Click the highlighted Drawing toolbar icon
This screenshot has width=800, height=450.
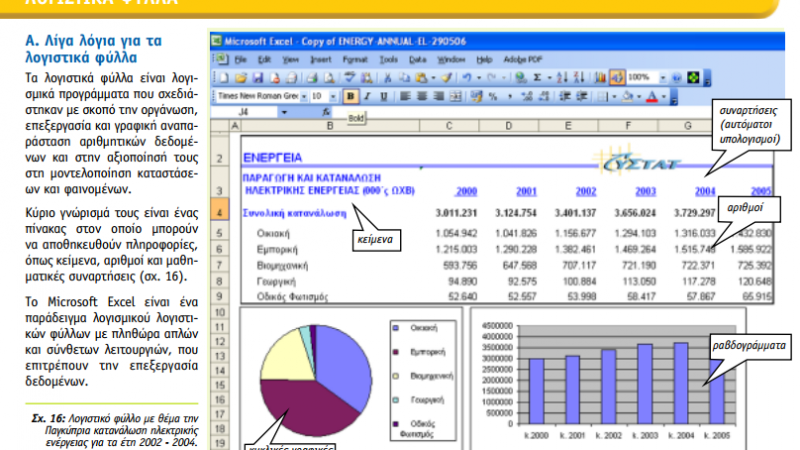617,78
